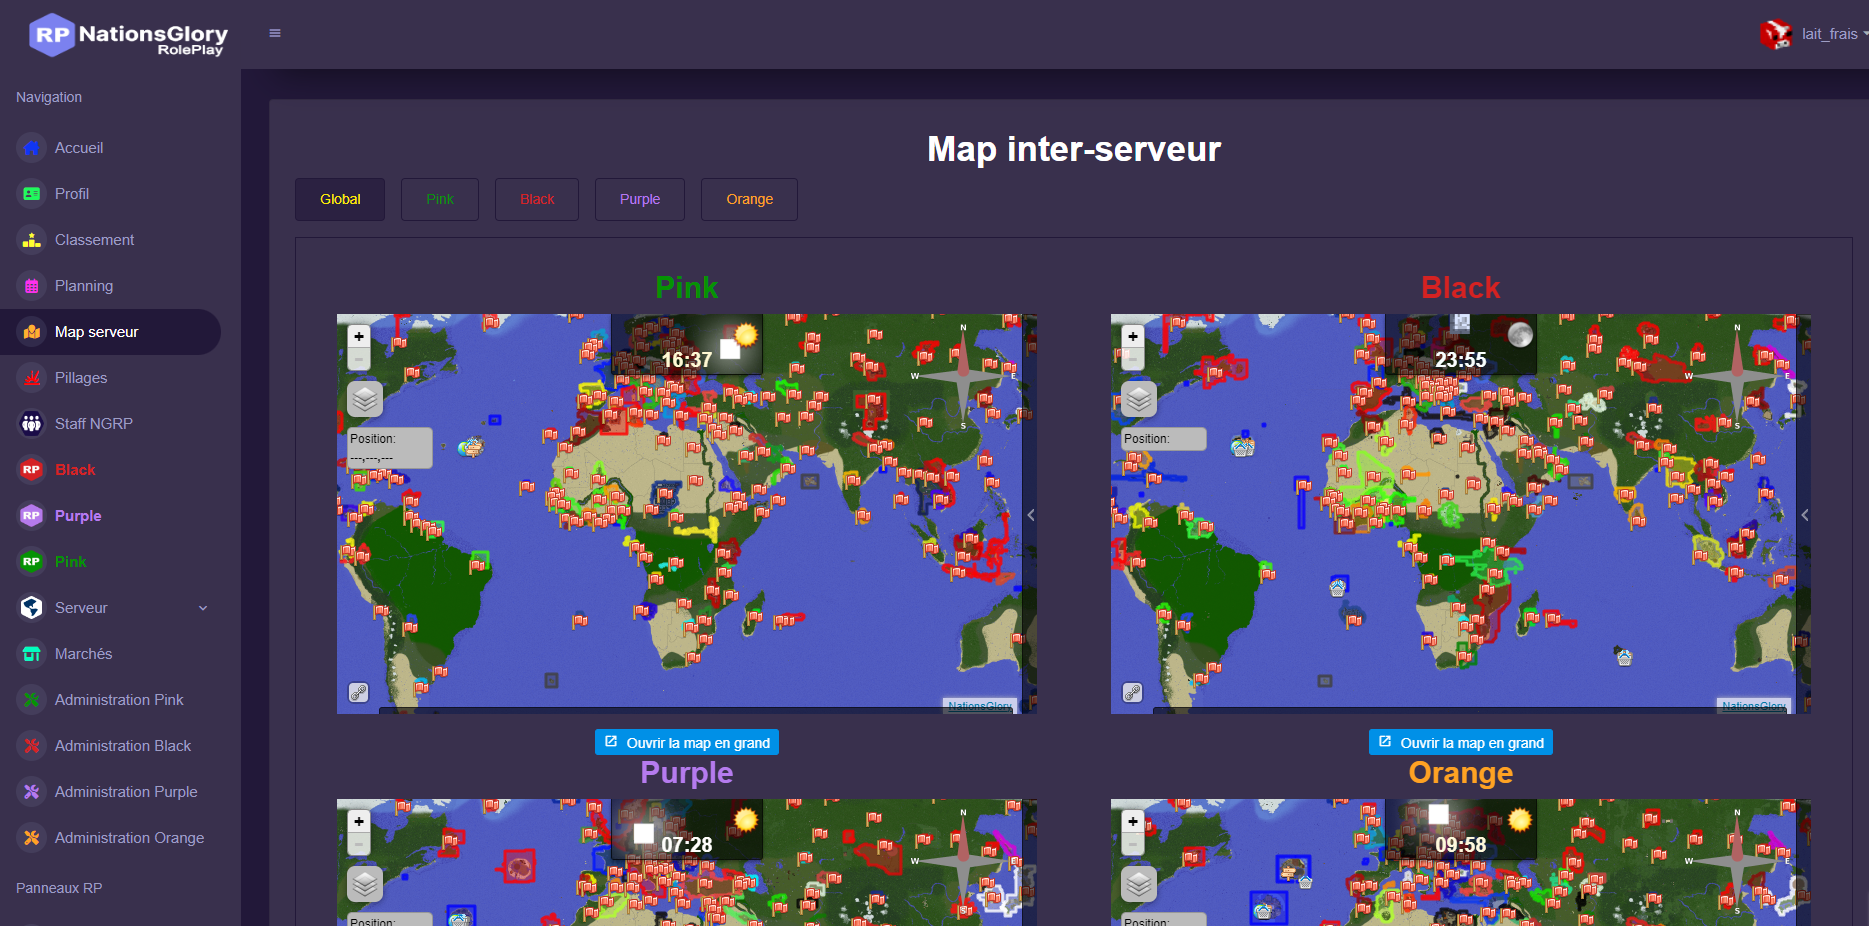1869x926 pixels.
Task: Click Administration Purple icon
Action: (32, 792)
